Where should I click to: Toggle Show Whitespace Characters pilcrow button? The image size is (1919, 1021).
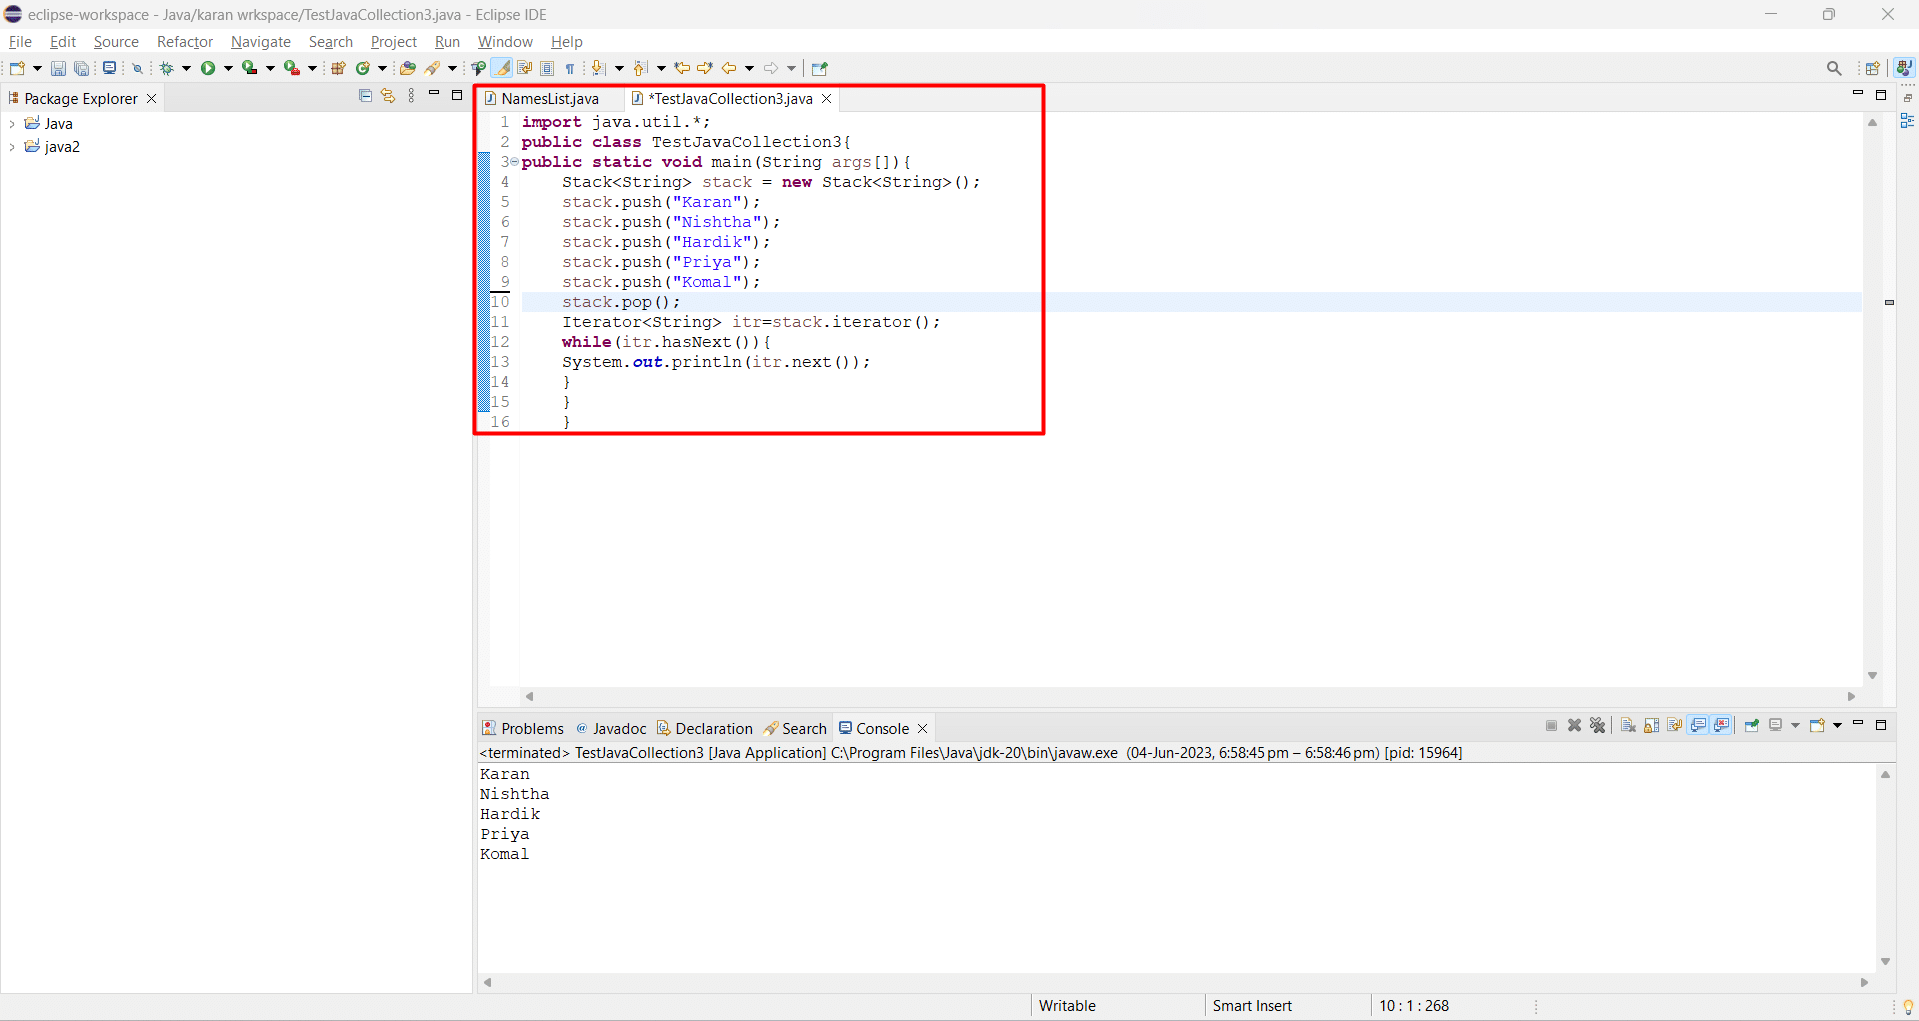click(x=570, y=68)
